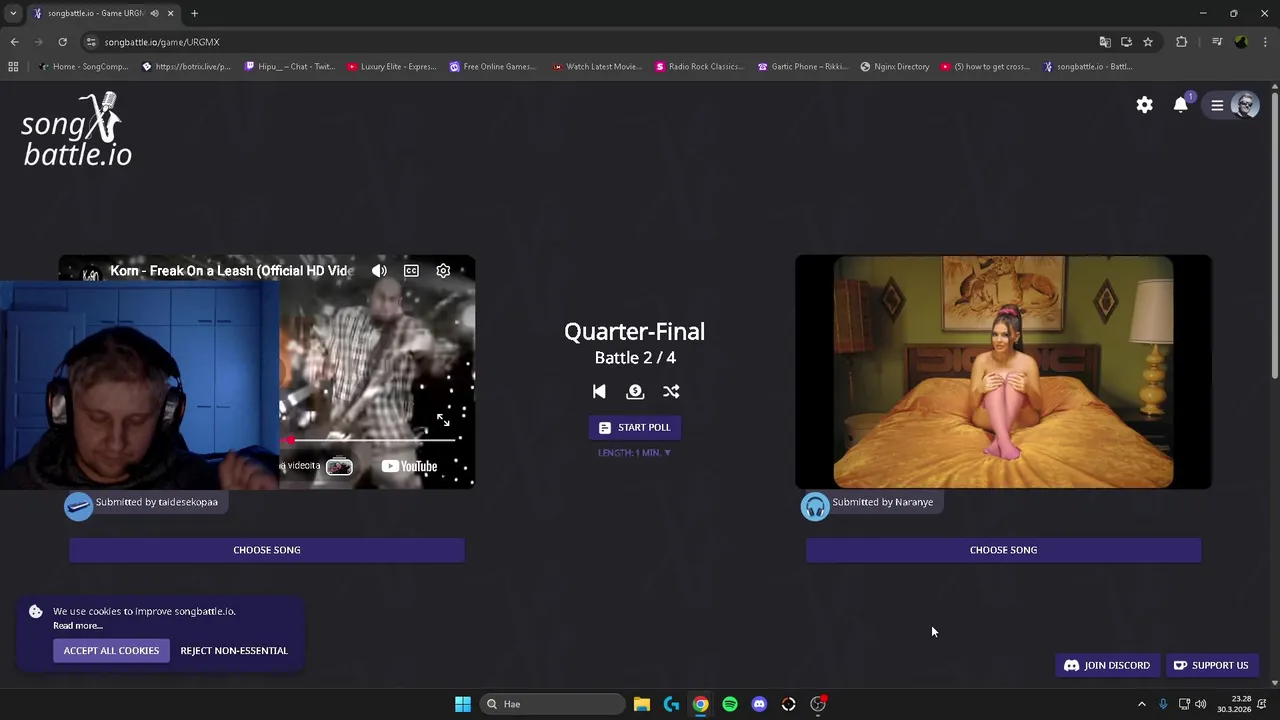Mute the songbattle tab audio

click(154, 13)
